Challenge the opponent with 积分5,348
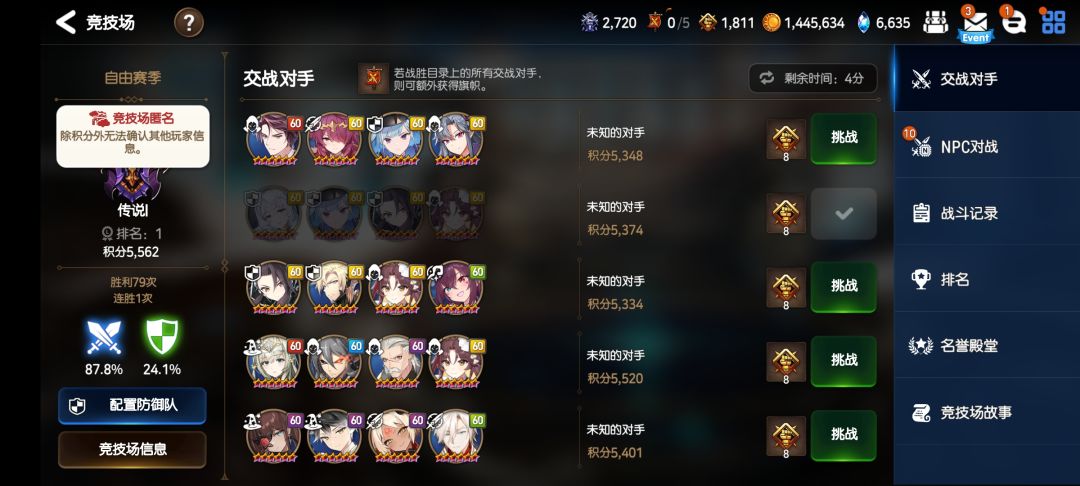 [844, 138]
